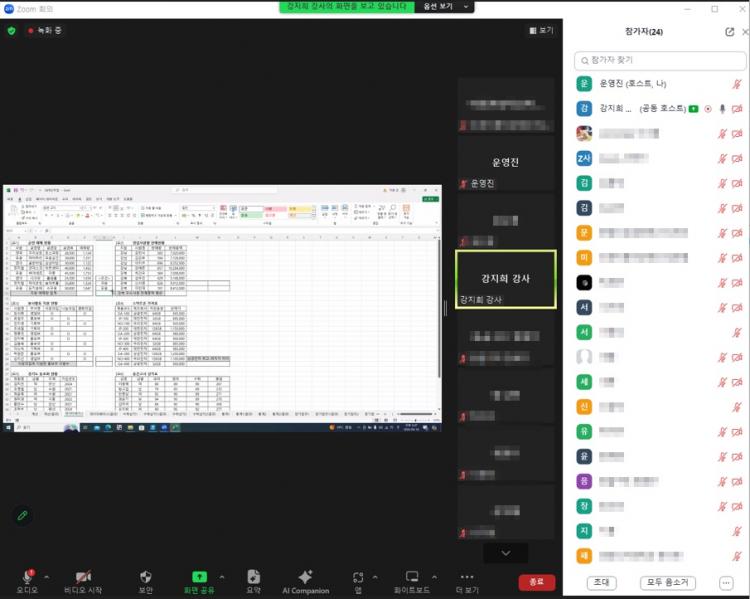Image resolution: width=750 pixels, height=599 pixels.
Task: Expand the share screen options arrow
Action: click(x=222, y=577)
